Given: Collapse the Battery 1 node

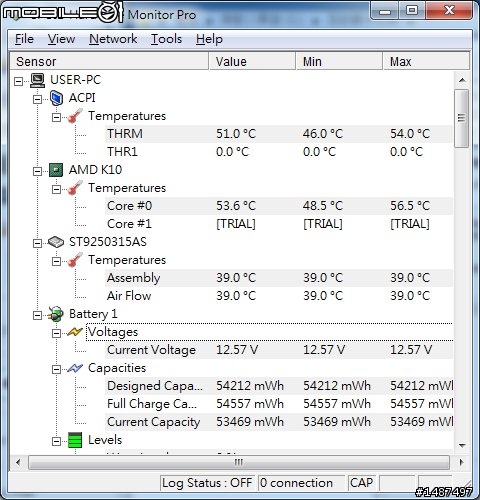Looking at the screenshot, I should coord(38,315).
